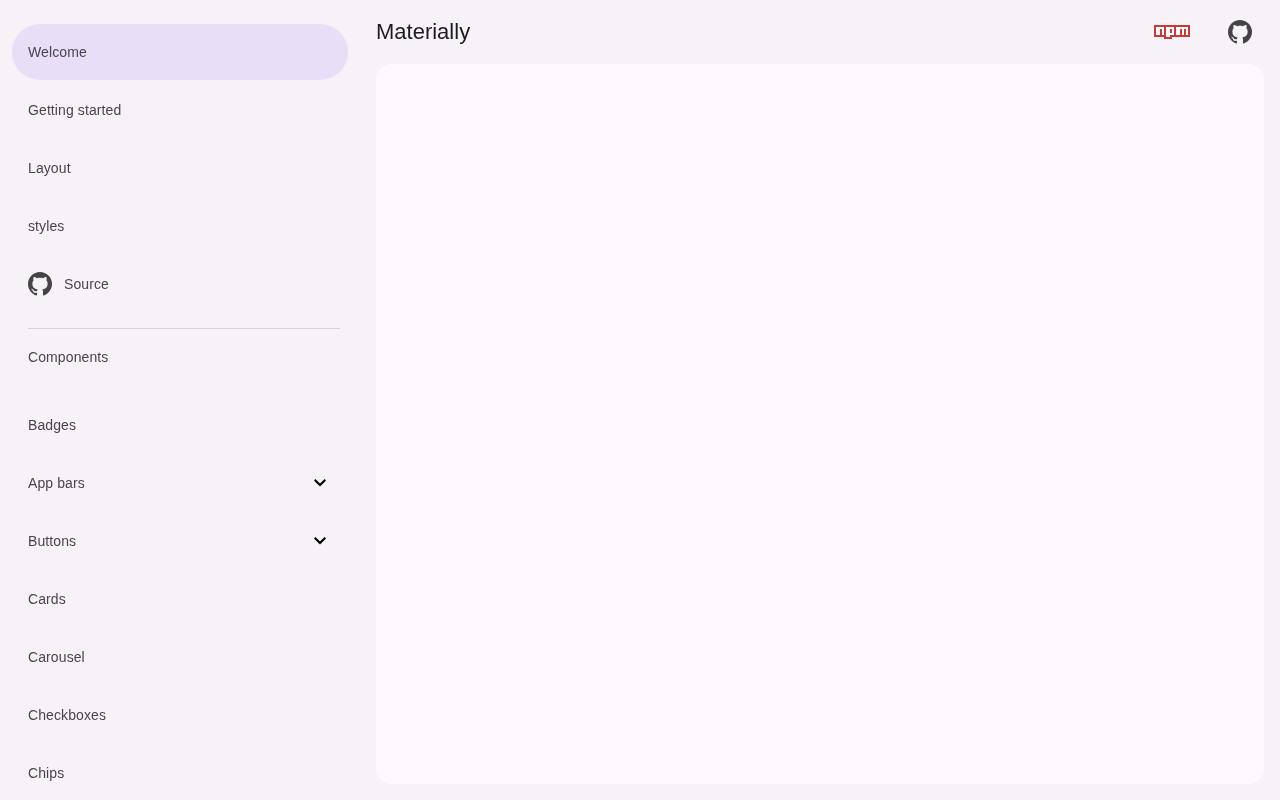Navigate to Badges component page
The height and width of the screenshot is (800, 1280).
click(52, 425)
